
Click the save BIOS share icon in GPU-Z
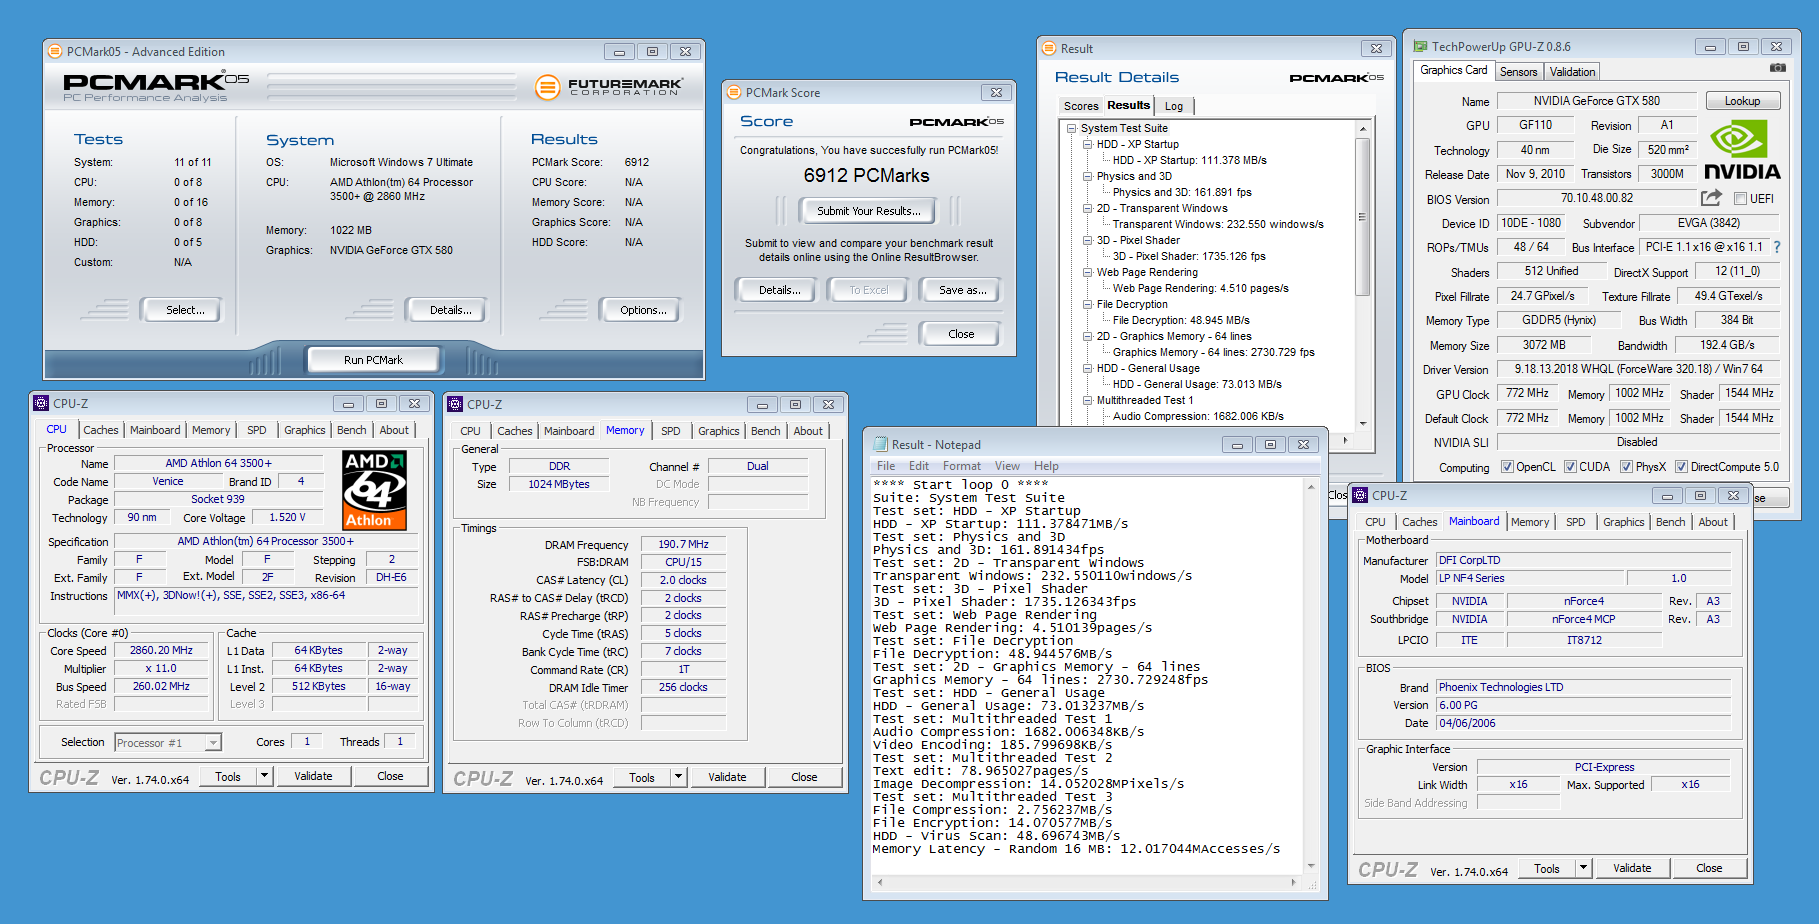[x=1711, y=198]
